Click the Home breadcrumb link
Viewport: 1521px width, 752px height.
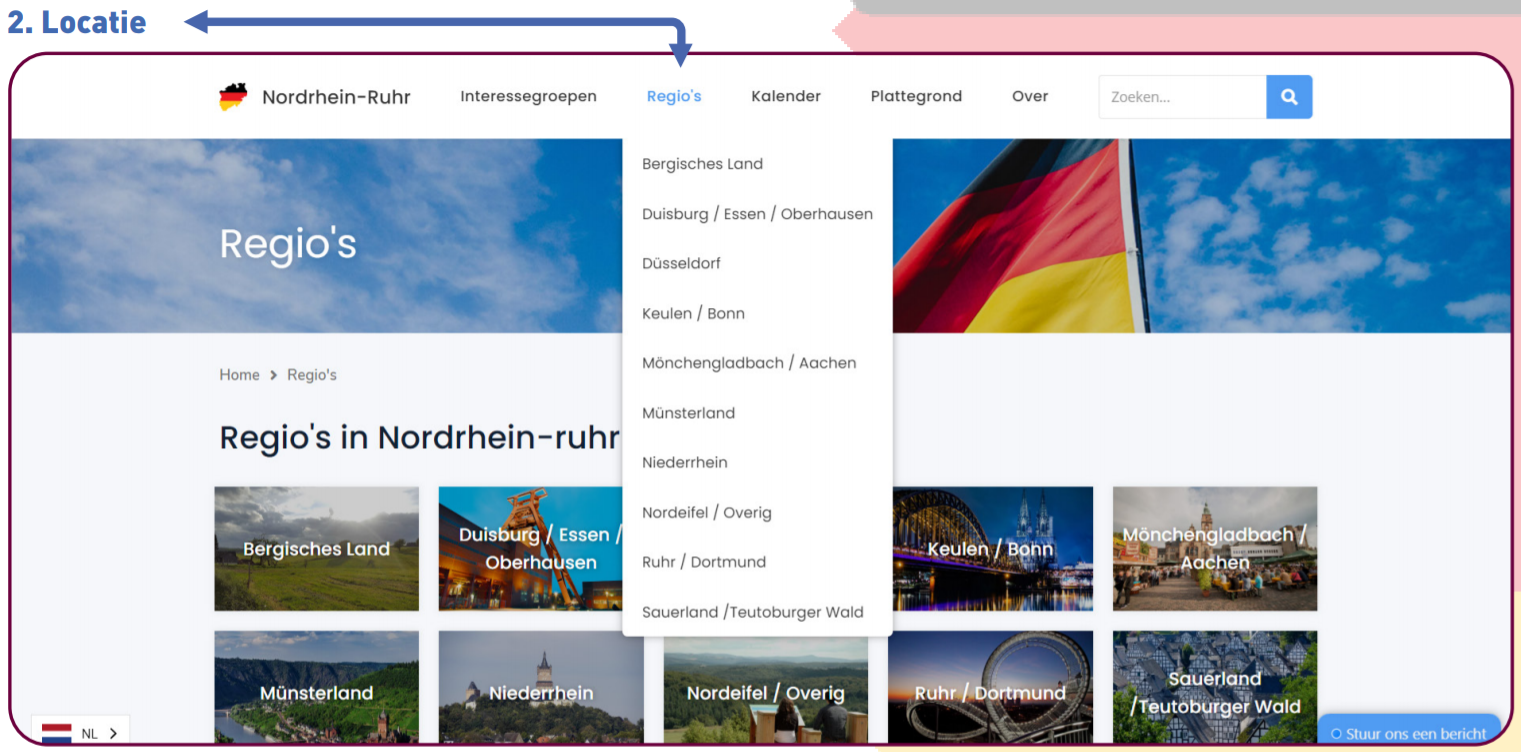pyautogui.click(x=239, y=375)
